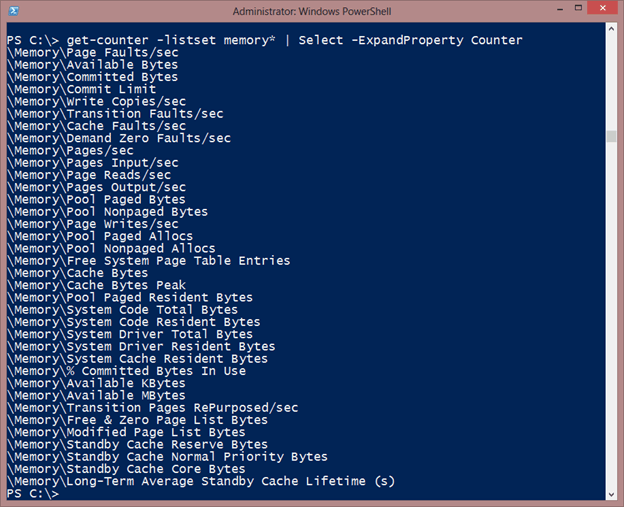Click the Long-Term Average Standby Cache Lifetime line
Image resolution: width=624 pixels, height=507 pixels.
[201, 481]
